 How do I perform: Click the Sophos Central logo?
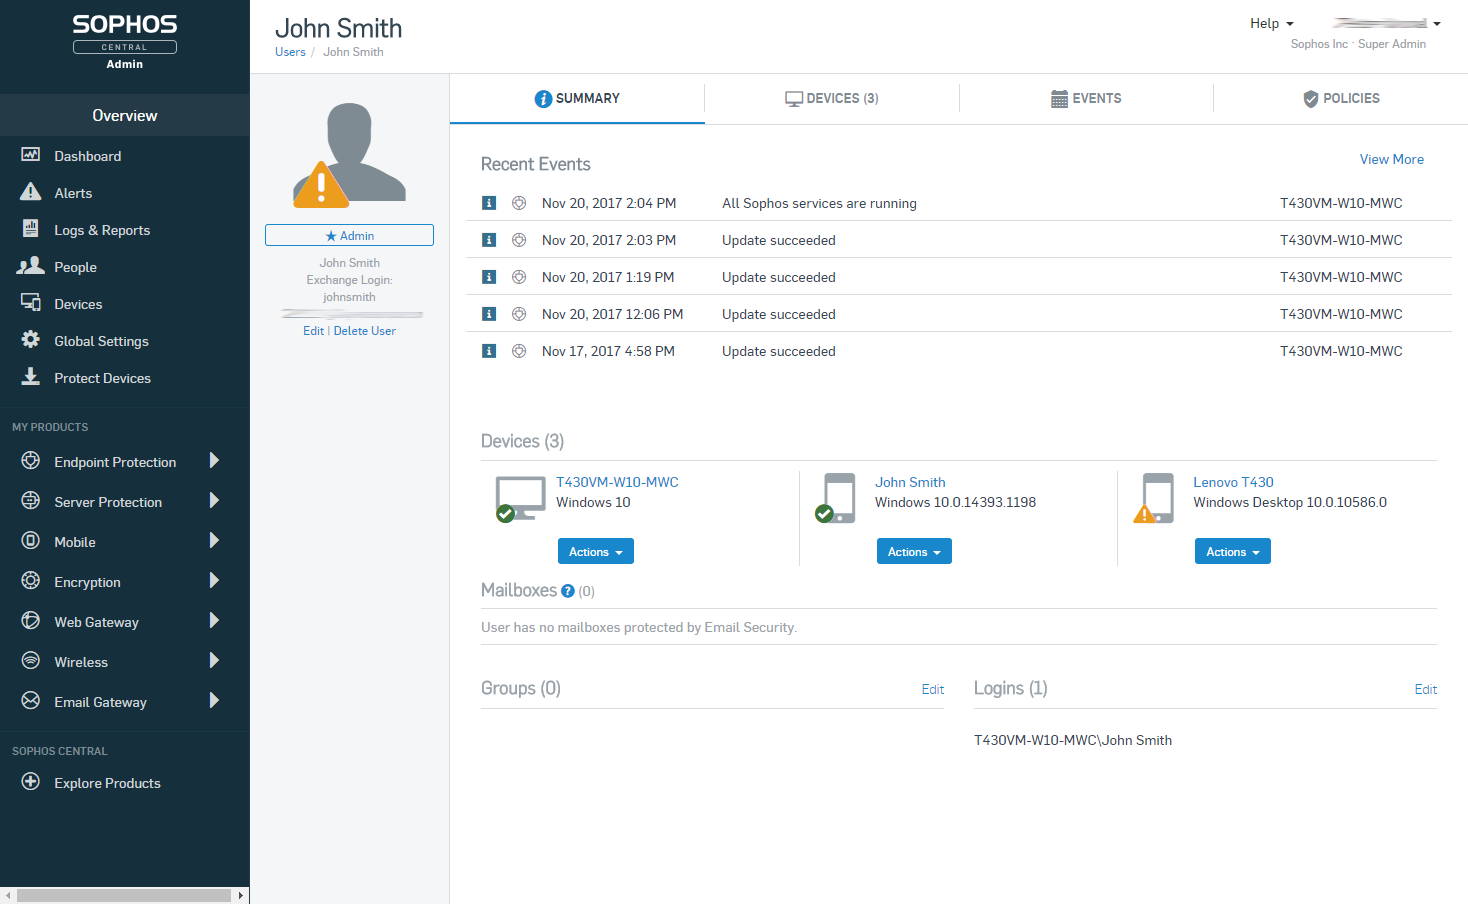(x=125, y=41)
